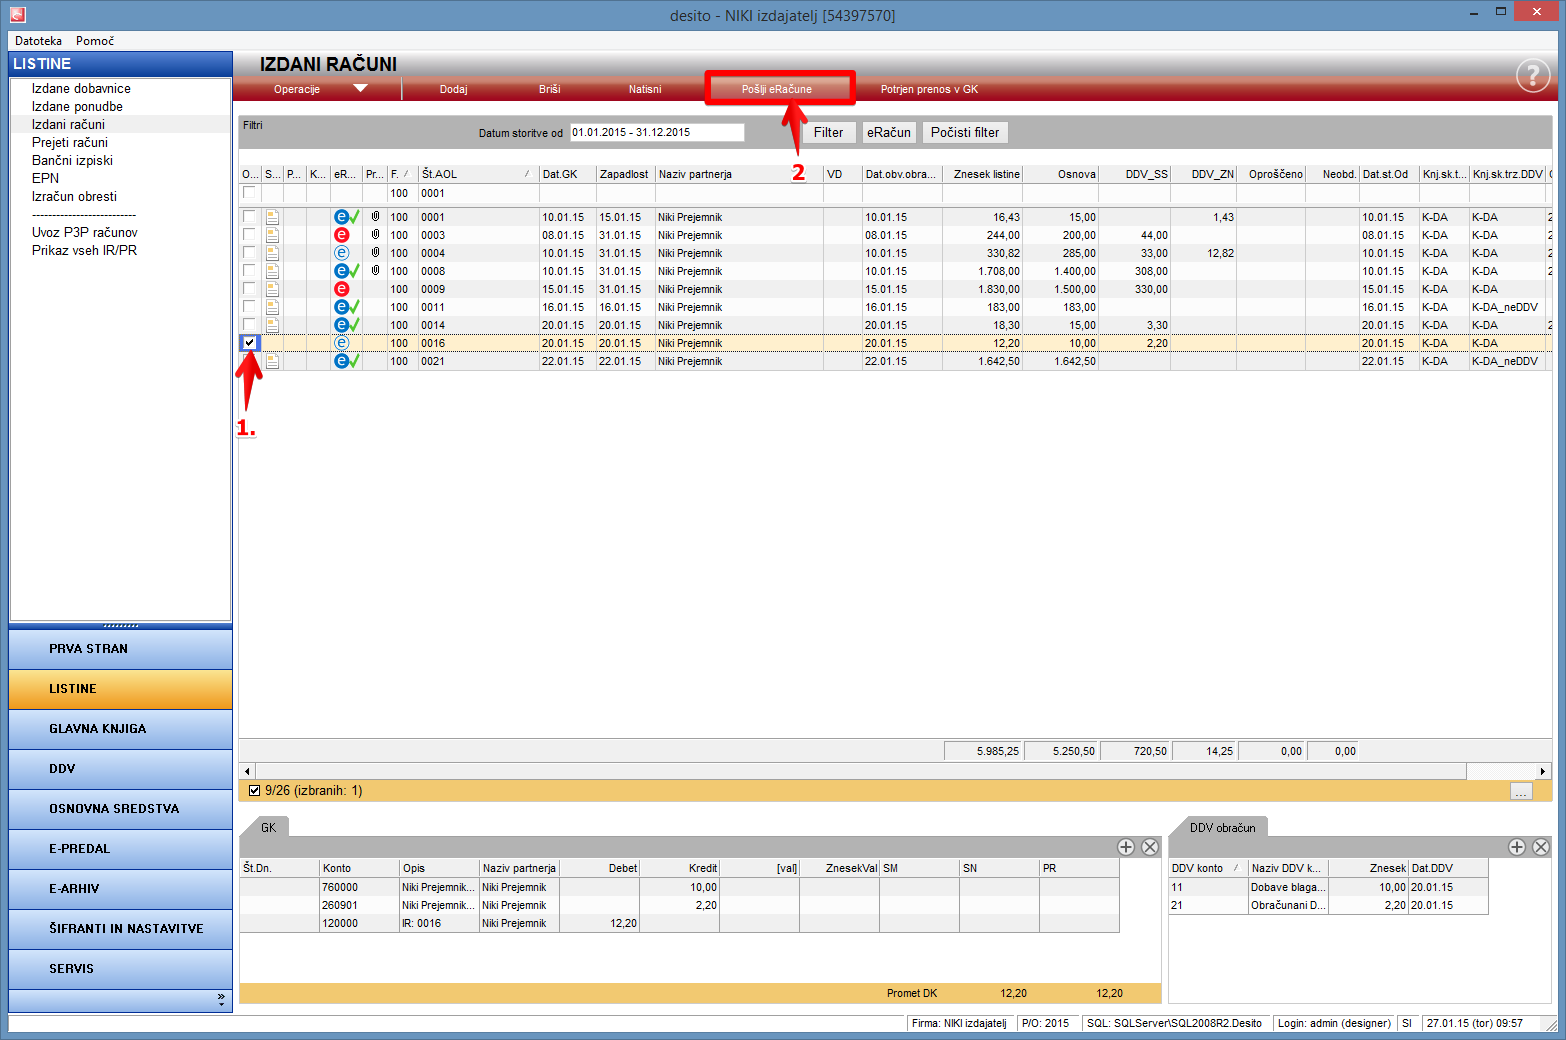This screenshot has height=1040, width=1566.
Task: Add a row with the GK panel plus icon
Action: point(1126,847)
